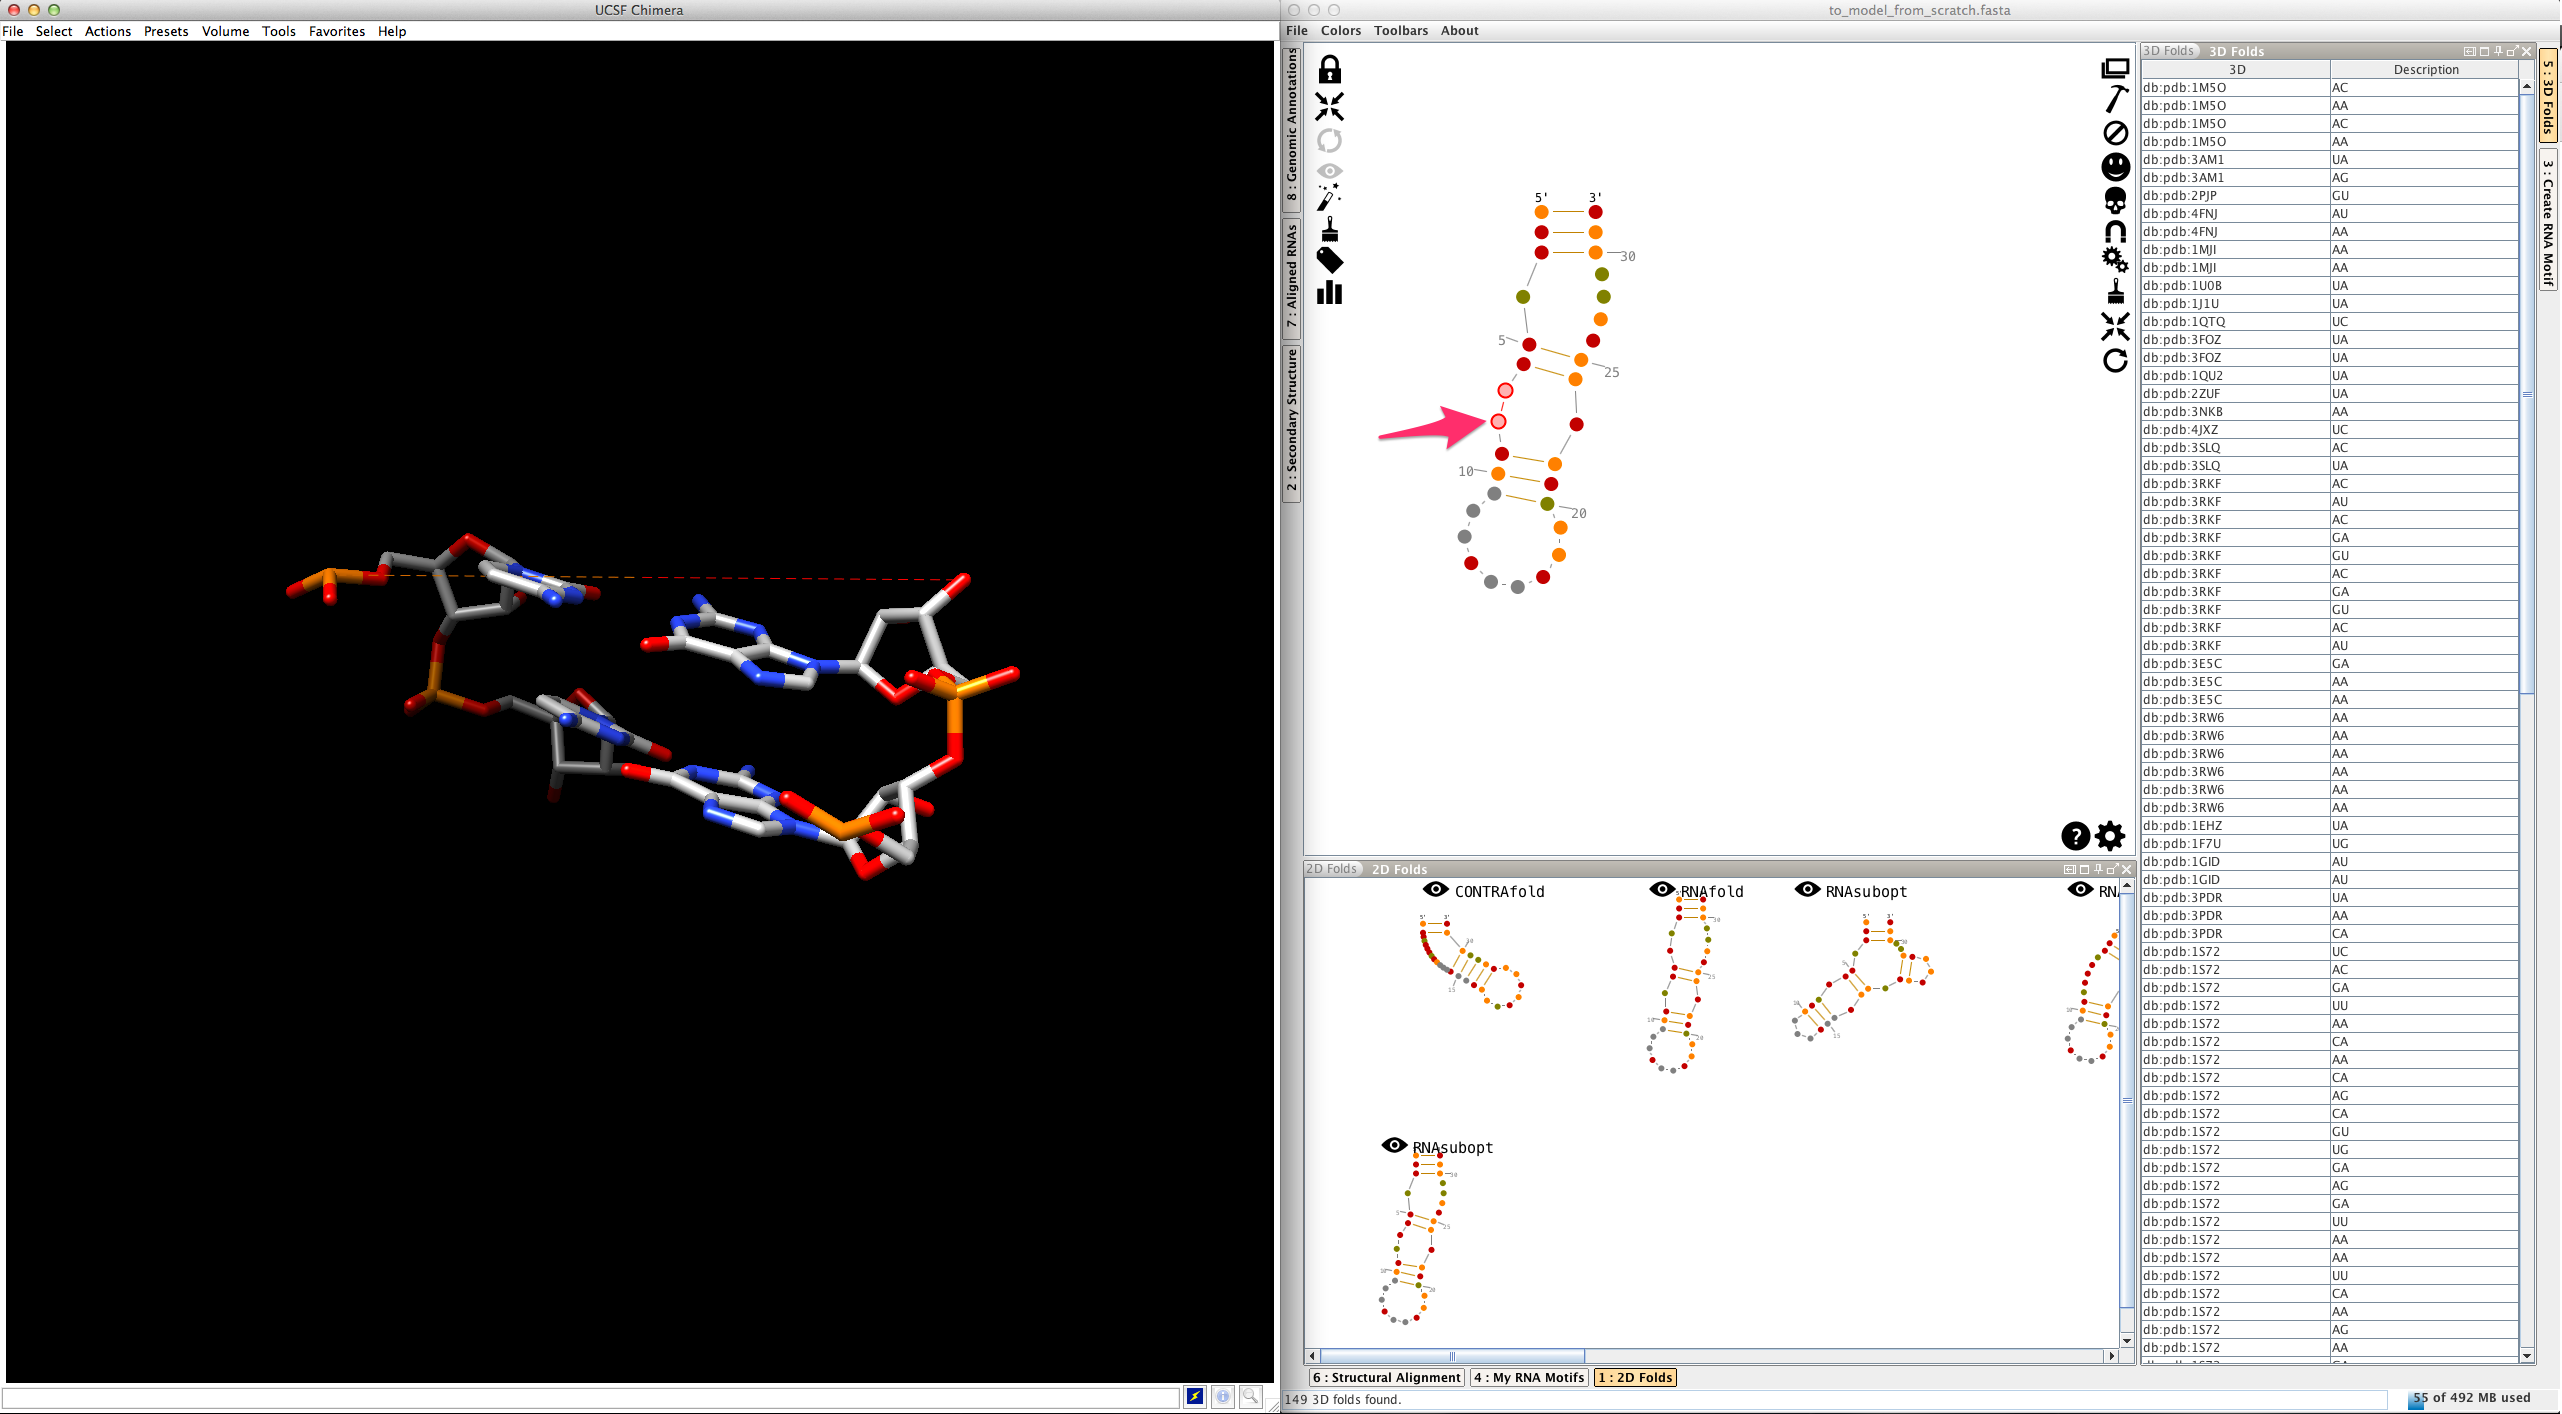Screen dimensions: 2562x1414
Task: Click 3D Folds table scroll-down arrow
Action: click(2527, 1355)
